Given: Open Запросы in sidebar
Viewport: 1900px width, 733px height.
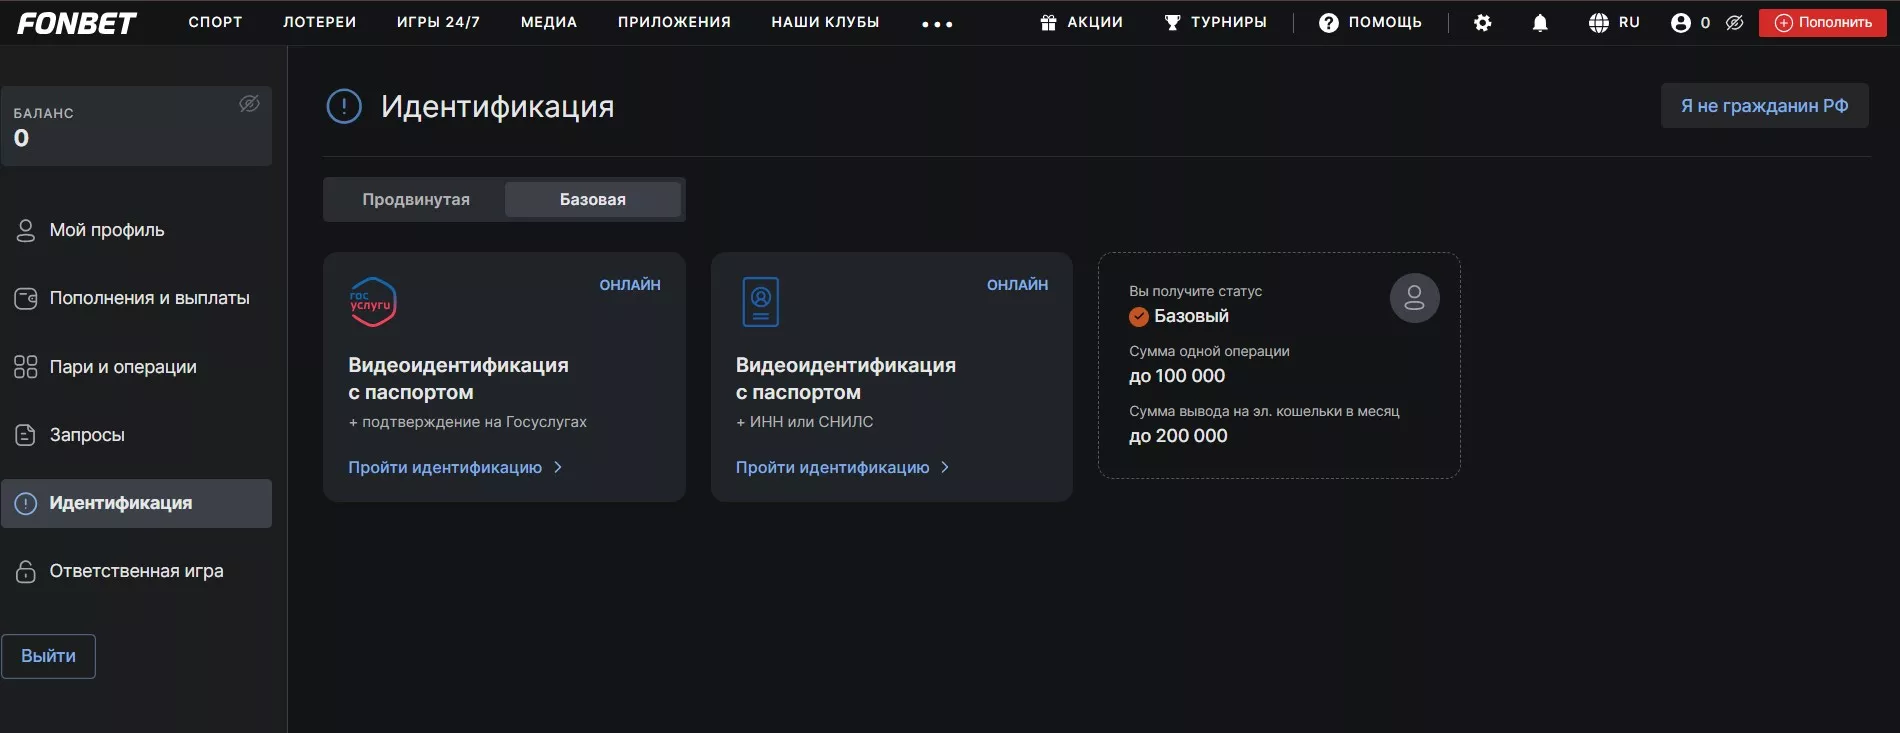Looking at the screenshot, I should (x=136, y=435).
